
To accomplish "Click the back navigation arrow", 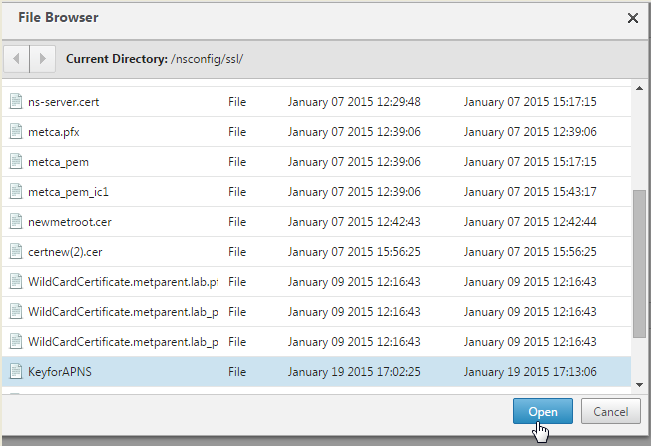I will point(18,58).
